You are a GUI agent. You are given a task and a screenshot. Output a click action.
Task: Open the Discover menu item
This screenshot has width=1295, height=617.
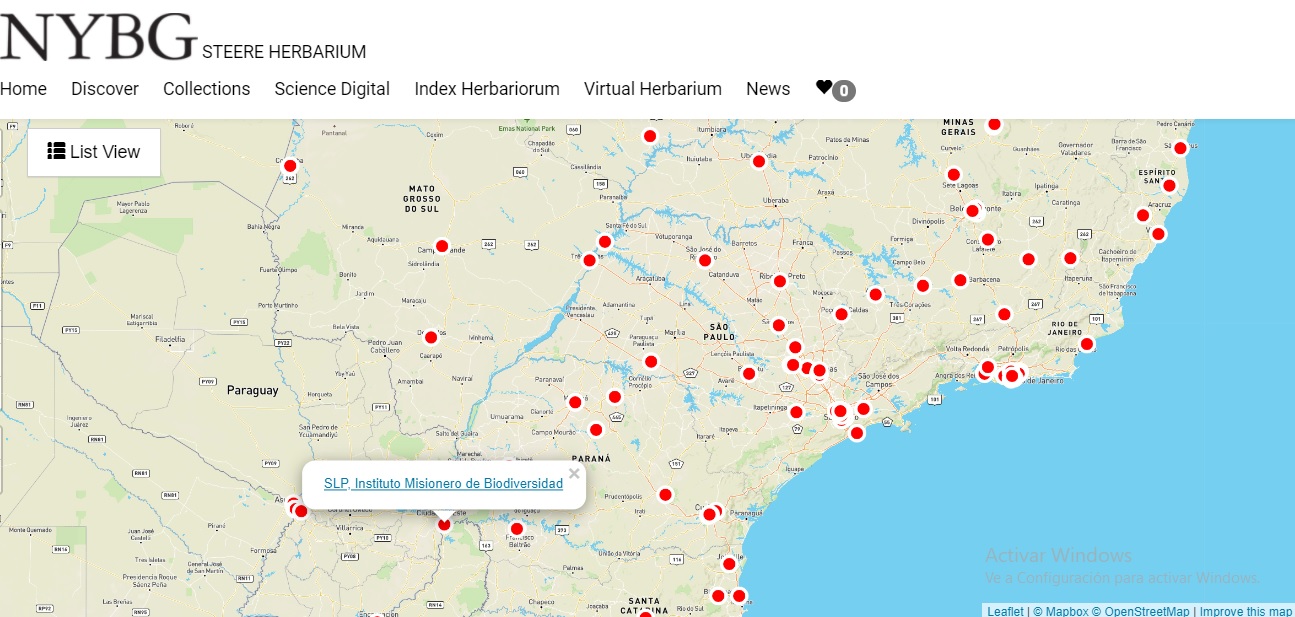(x=105, y=89)
